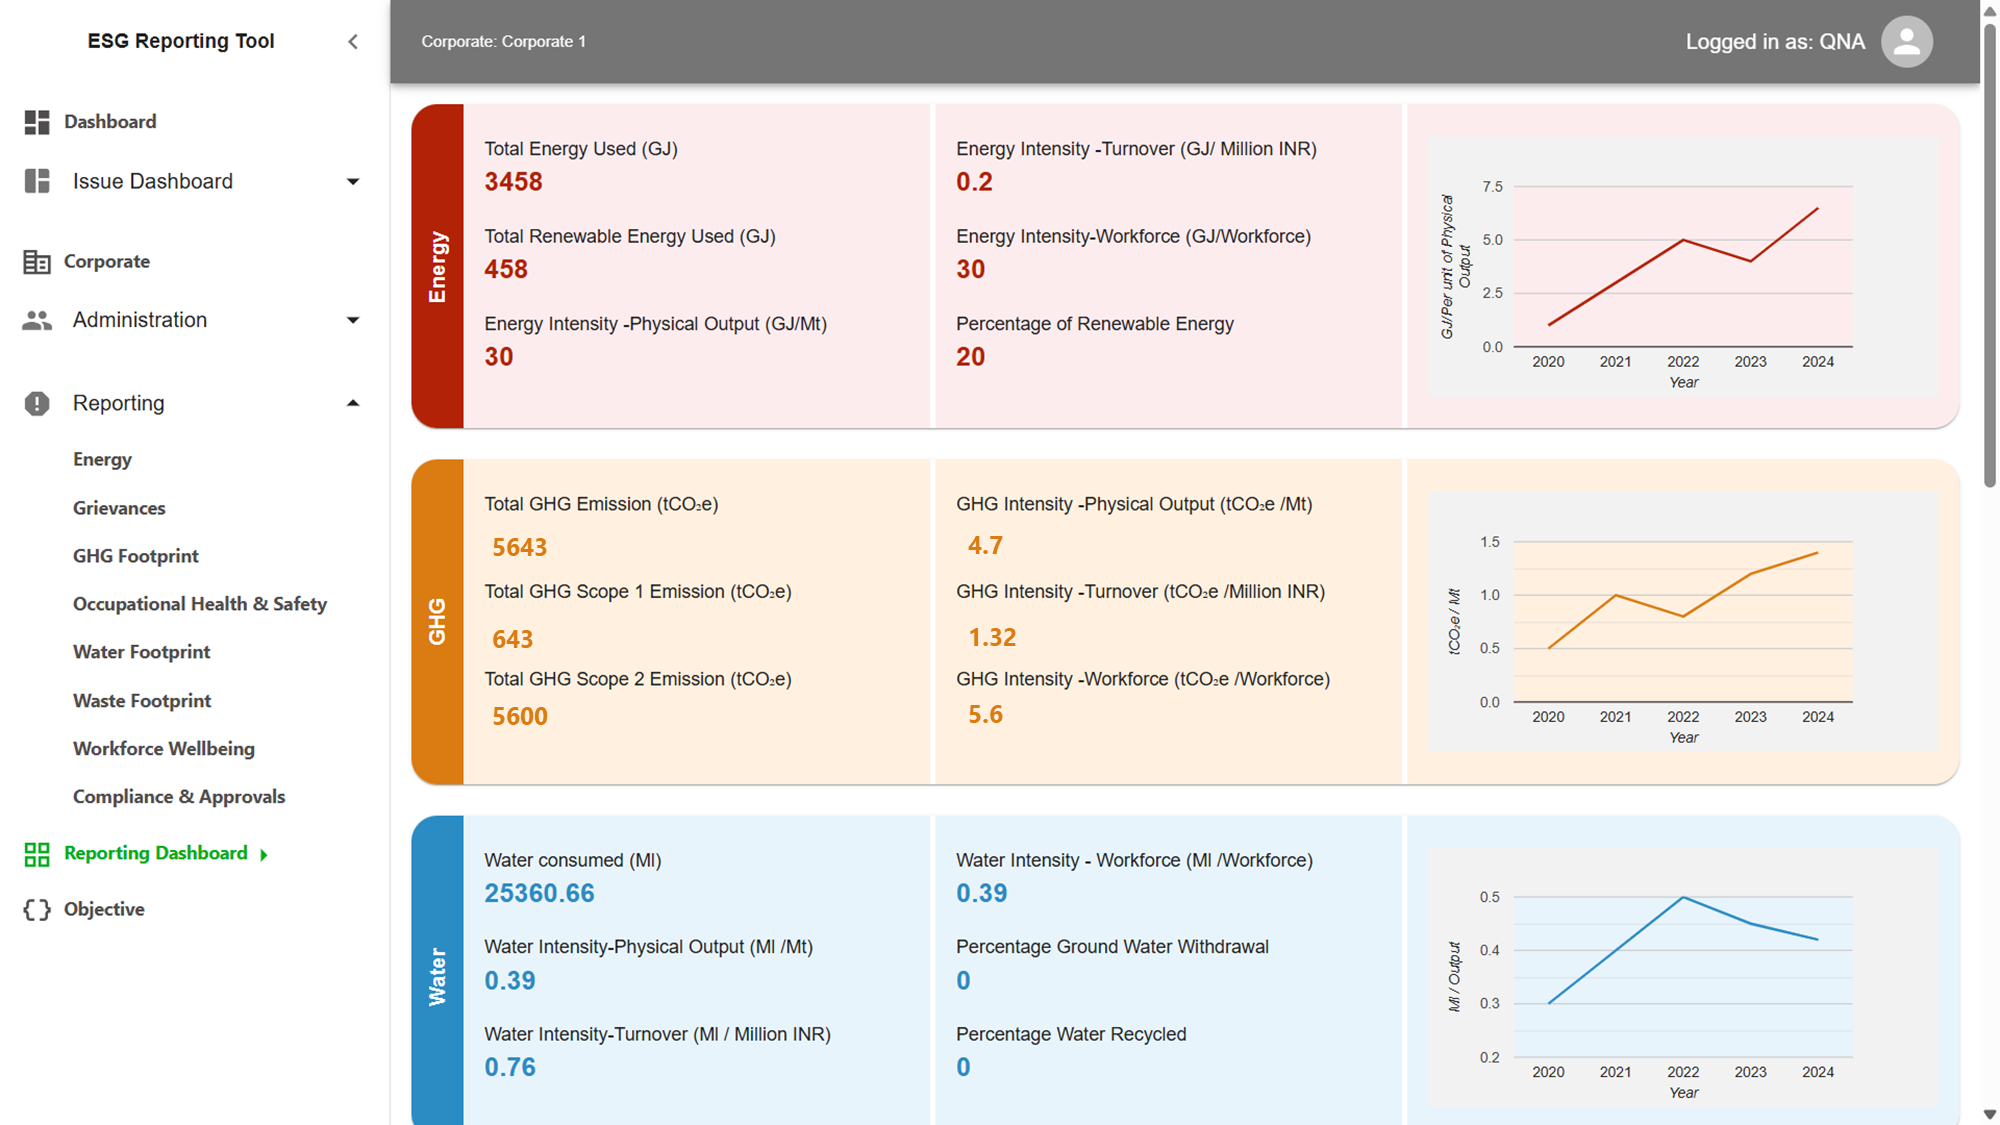
Task: Go to Compliance & Approvals
Action: (179, 797)
